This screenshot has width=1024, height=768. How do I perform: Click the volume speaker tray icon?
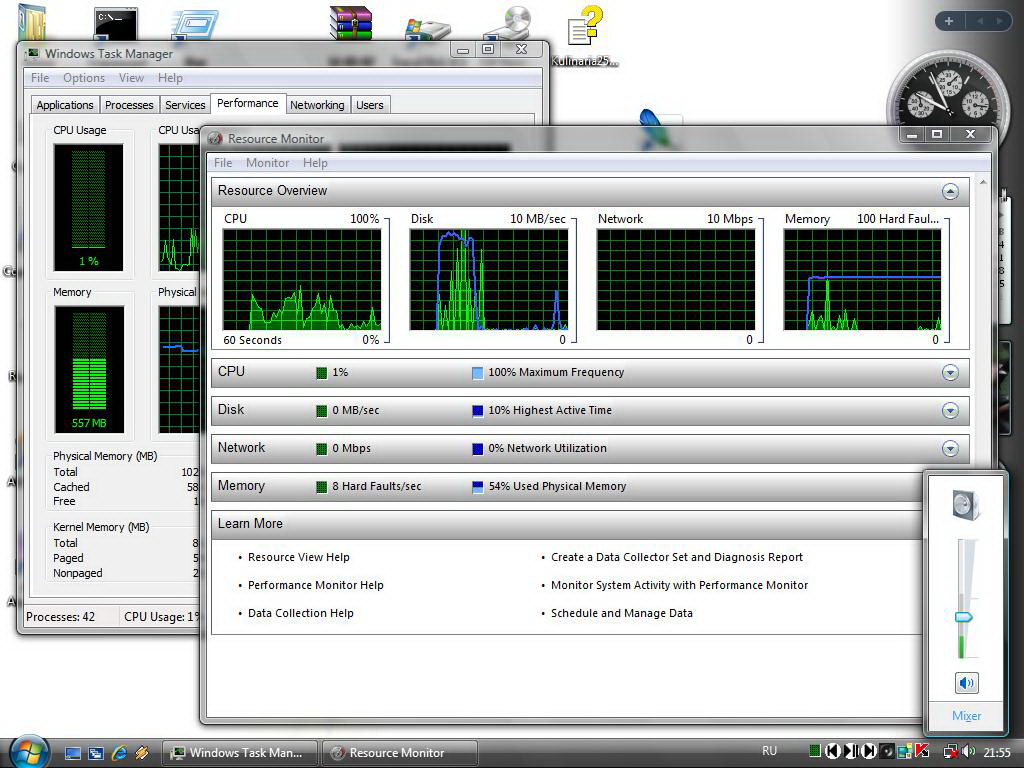pos(968,752)
